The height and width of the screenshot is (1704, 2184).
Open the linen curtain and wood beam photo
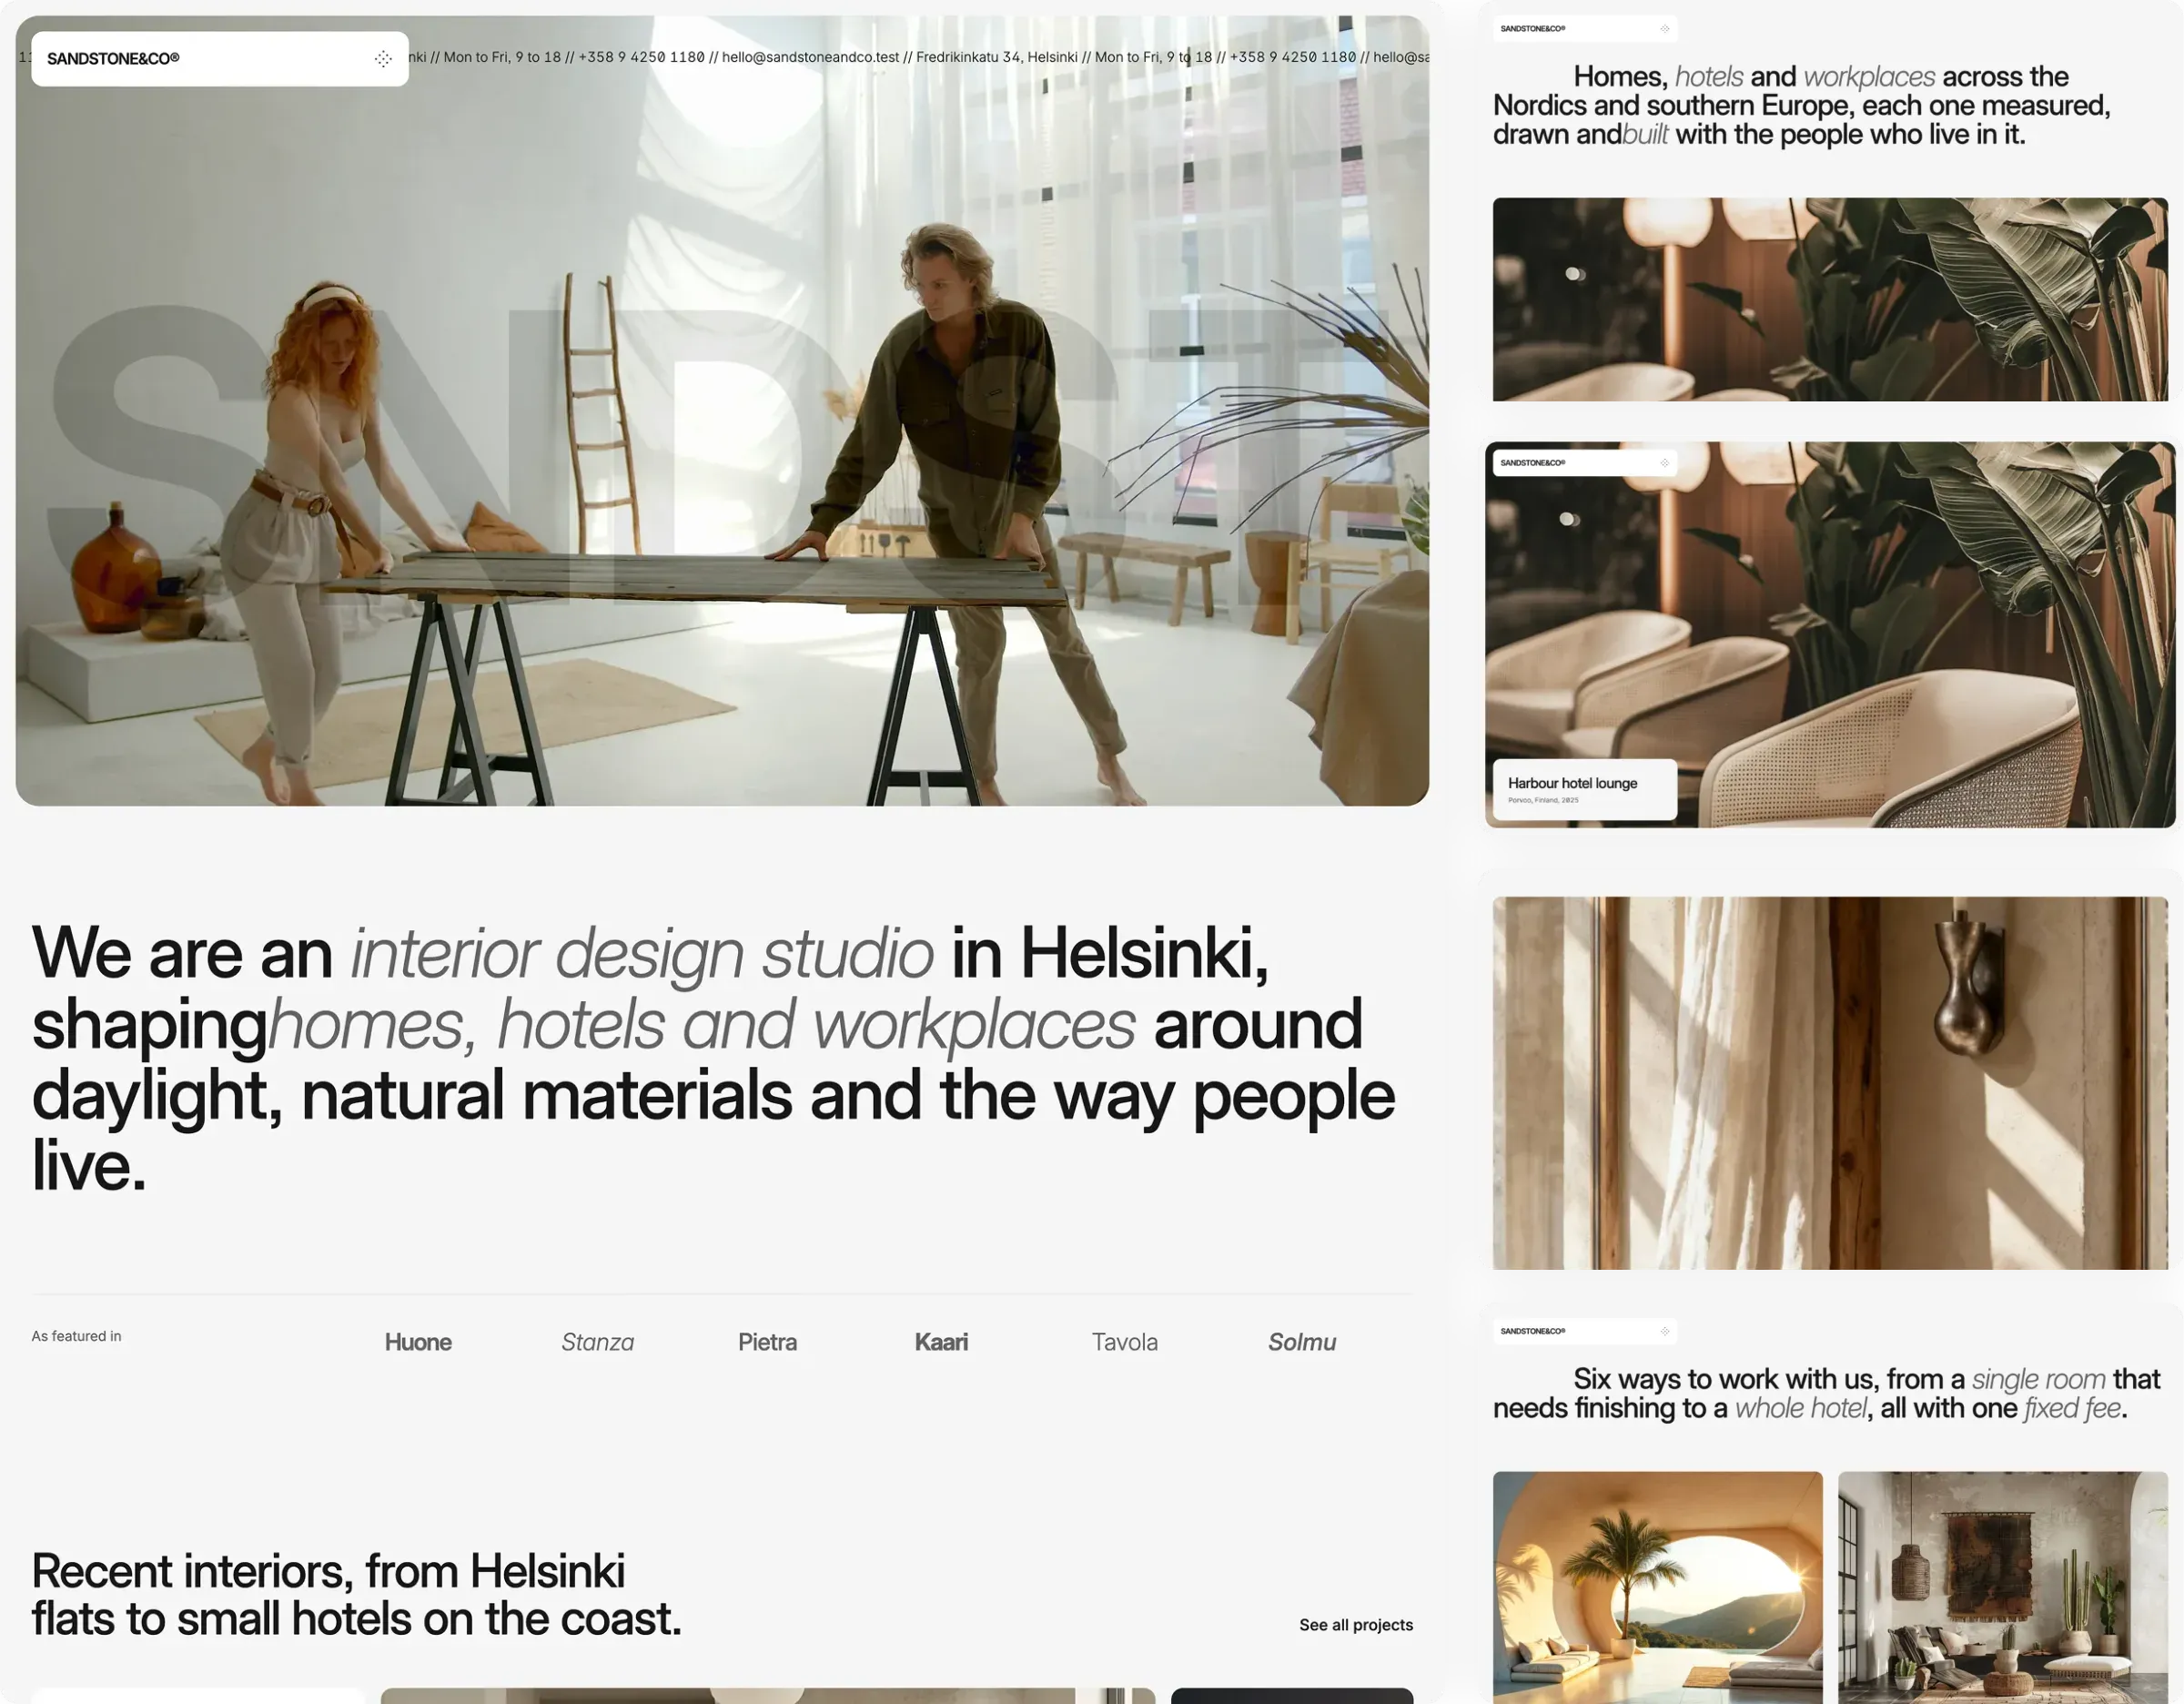click(1830, 1083)
